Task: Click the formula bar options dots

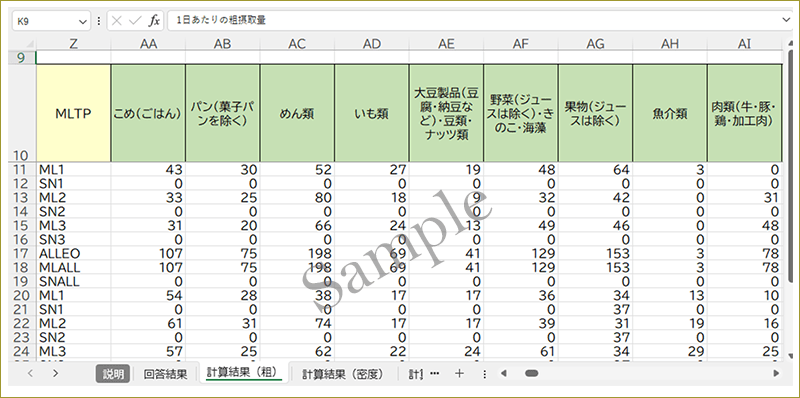Action: click(x=98, y=21)
